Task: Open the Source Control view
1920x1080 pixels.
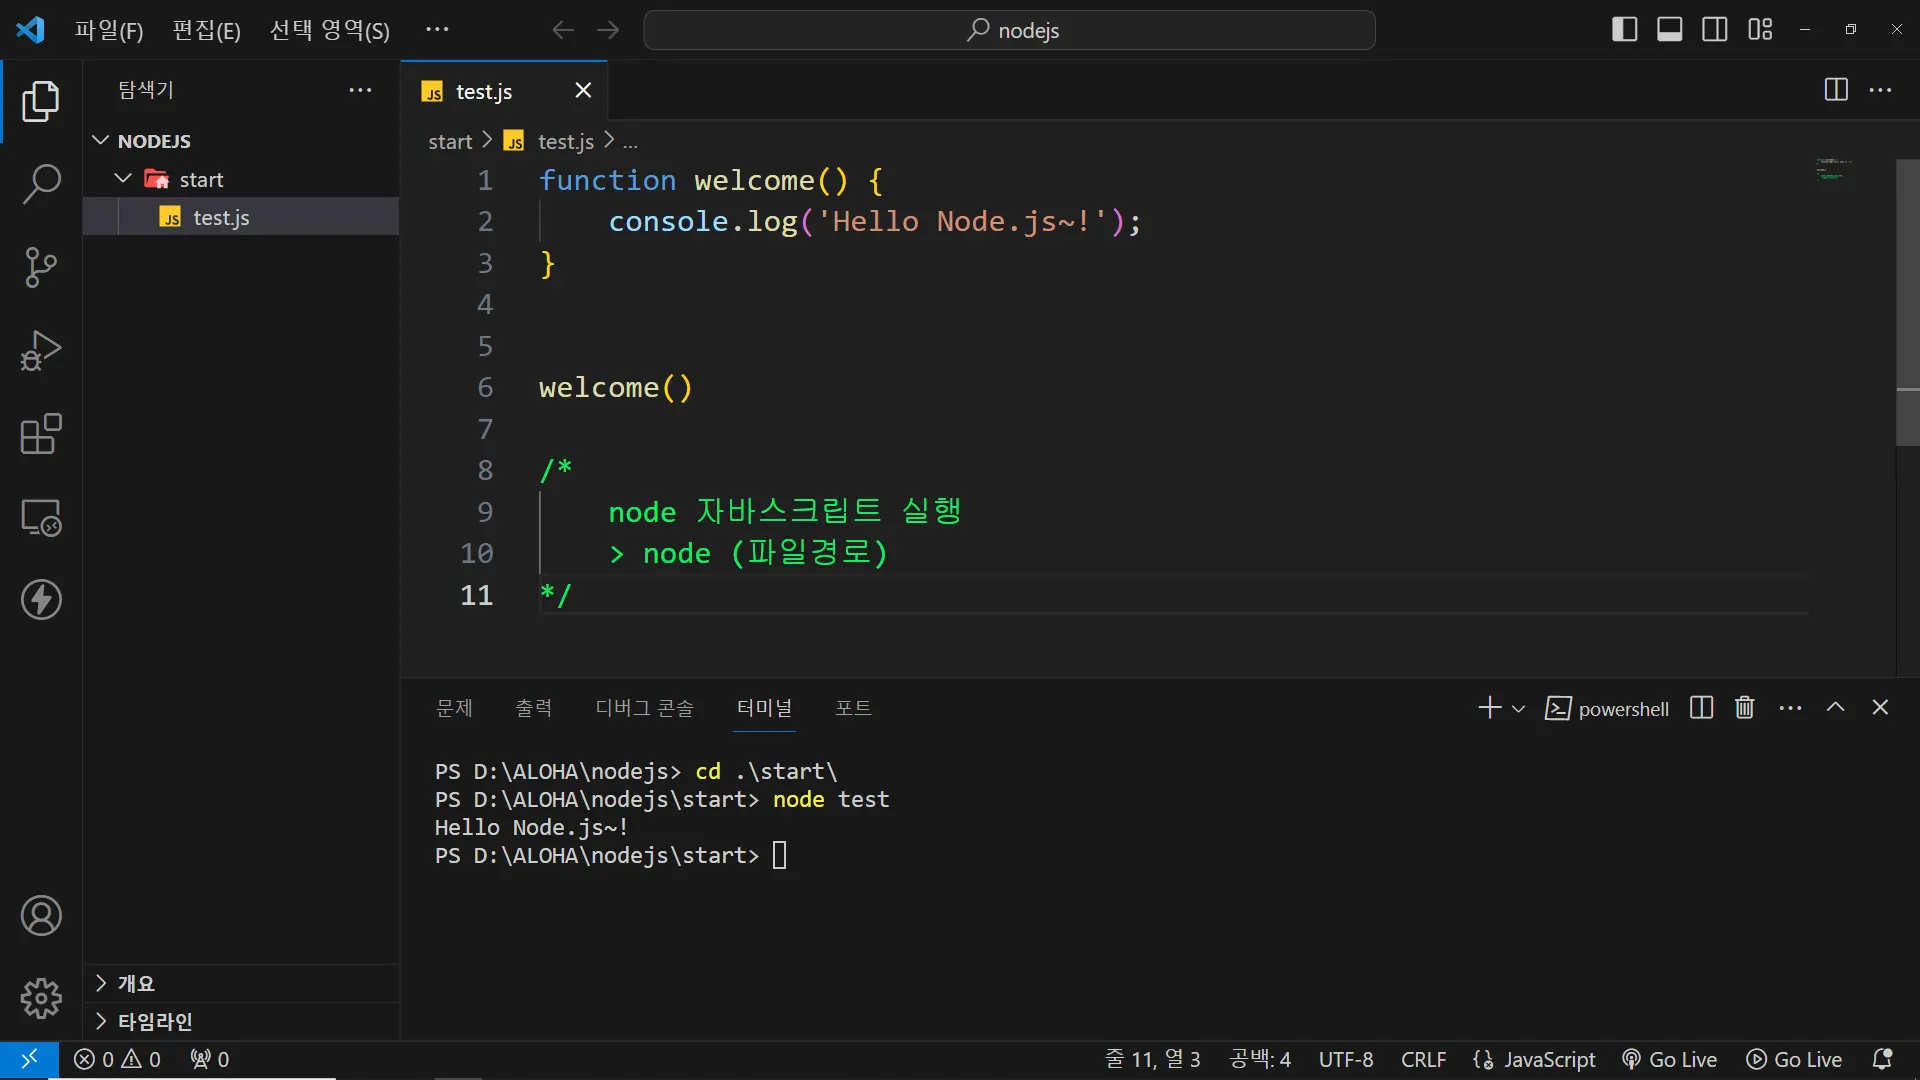Action: pos(41,267)
